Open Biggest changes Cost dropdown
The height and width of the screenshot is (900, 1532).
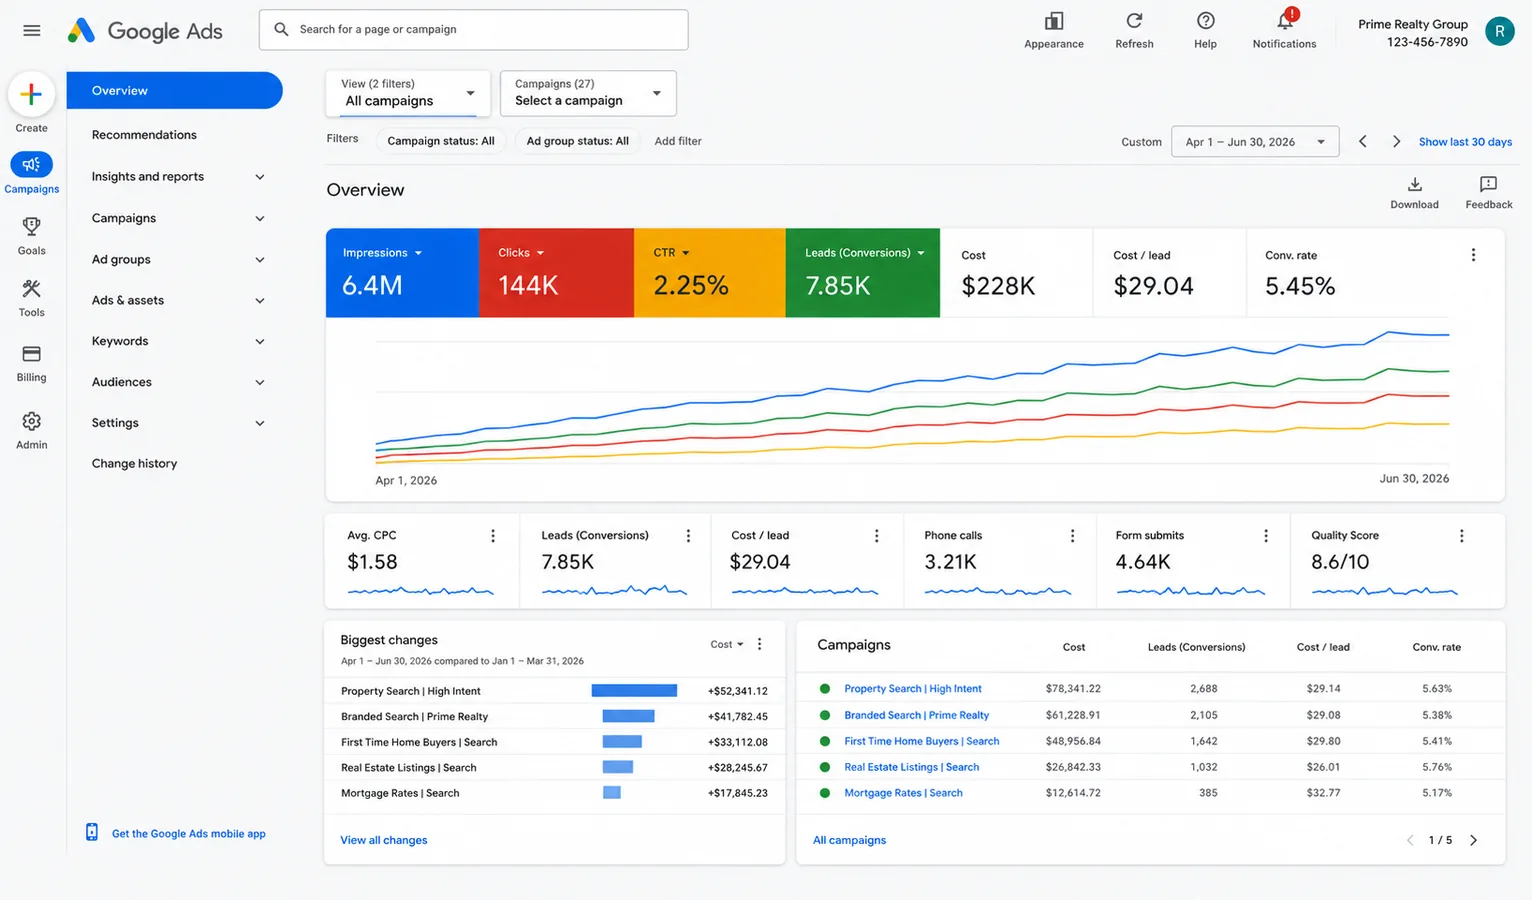click(x=727, y=645)
